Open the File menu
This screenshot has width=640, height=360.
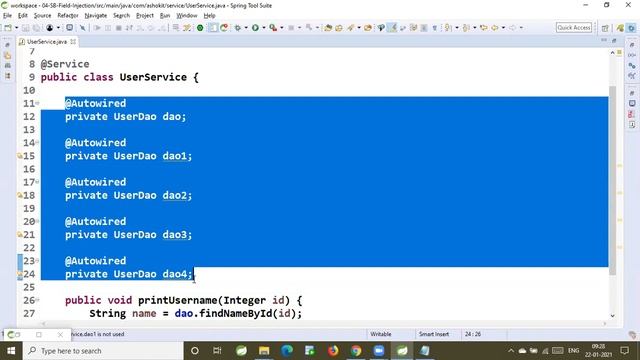coord(7,16)
